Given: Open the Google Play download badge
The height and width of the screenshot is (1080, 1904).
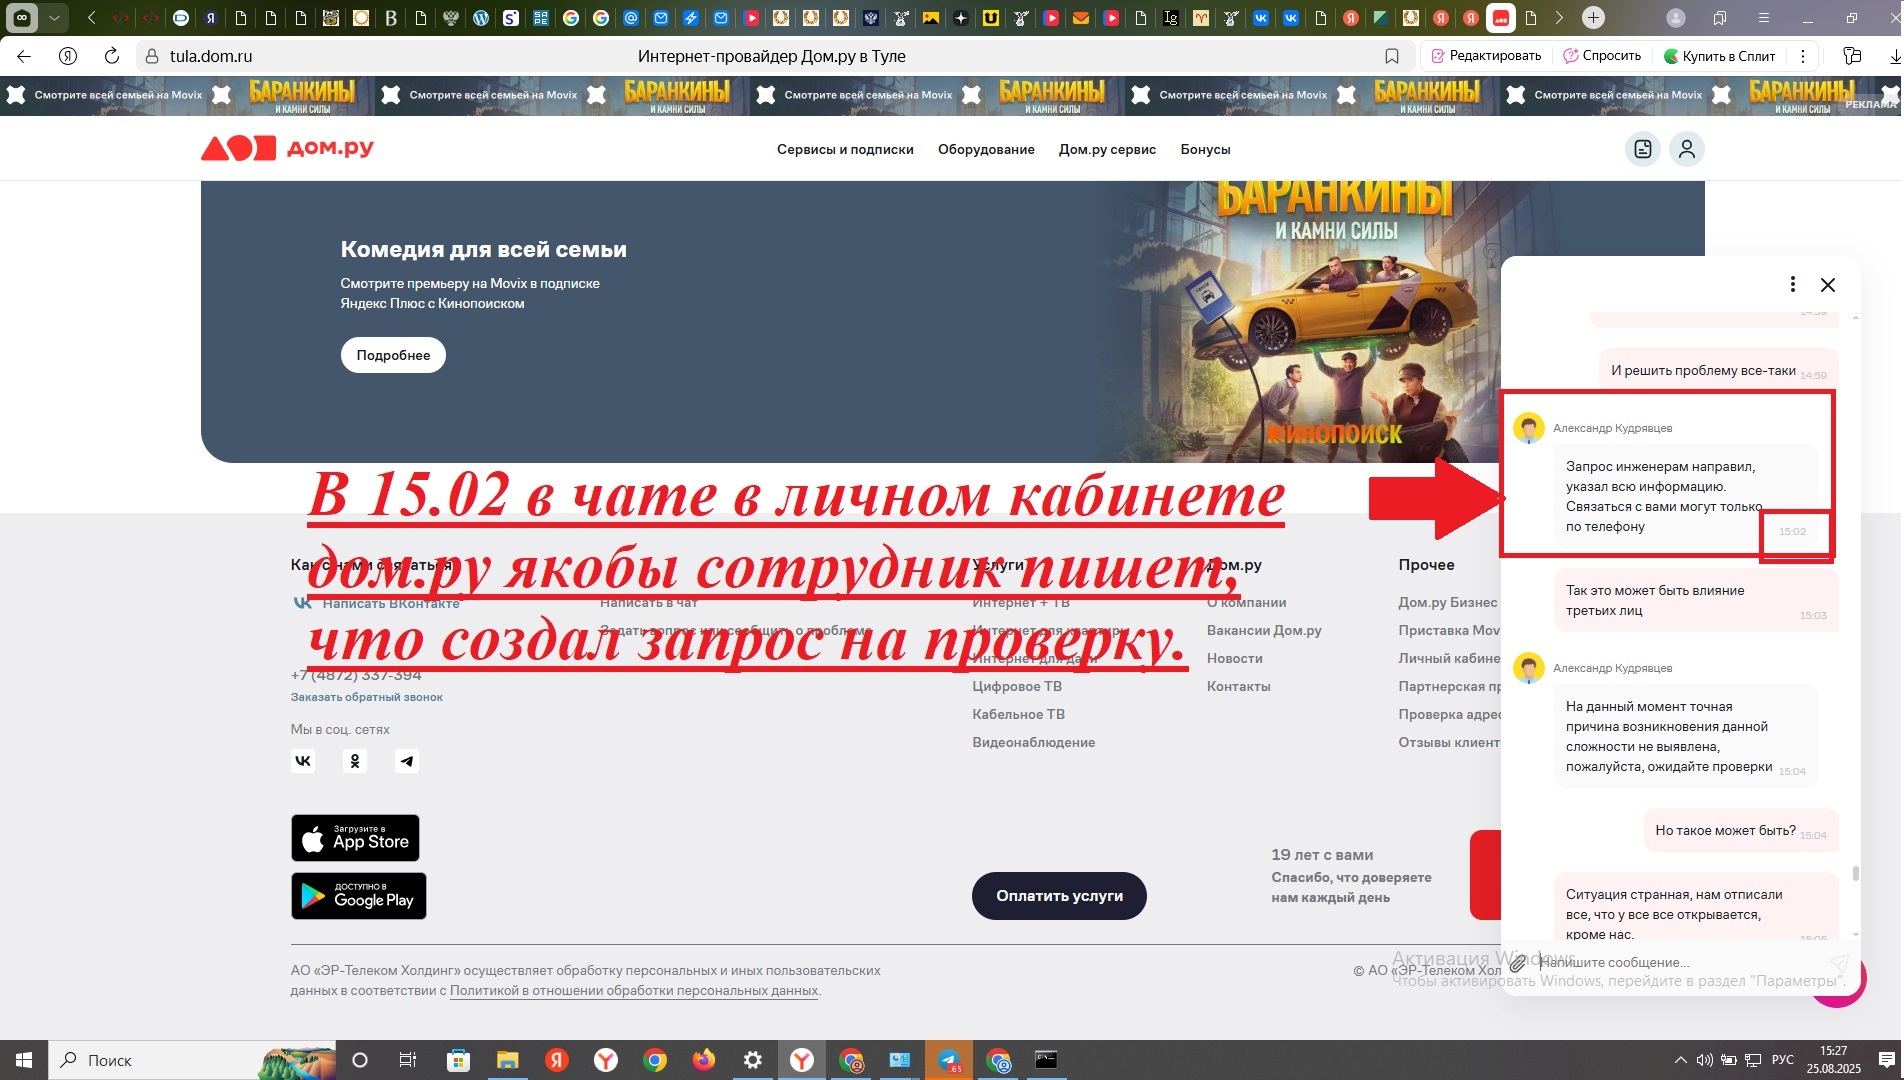Looking at the screenshot, I should pyautogui.click(x=359, y=896).
